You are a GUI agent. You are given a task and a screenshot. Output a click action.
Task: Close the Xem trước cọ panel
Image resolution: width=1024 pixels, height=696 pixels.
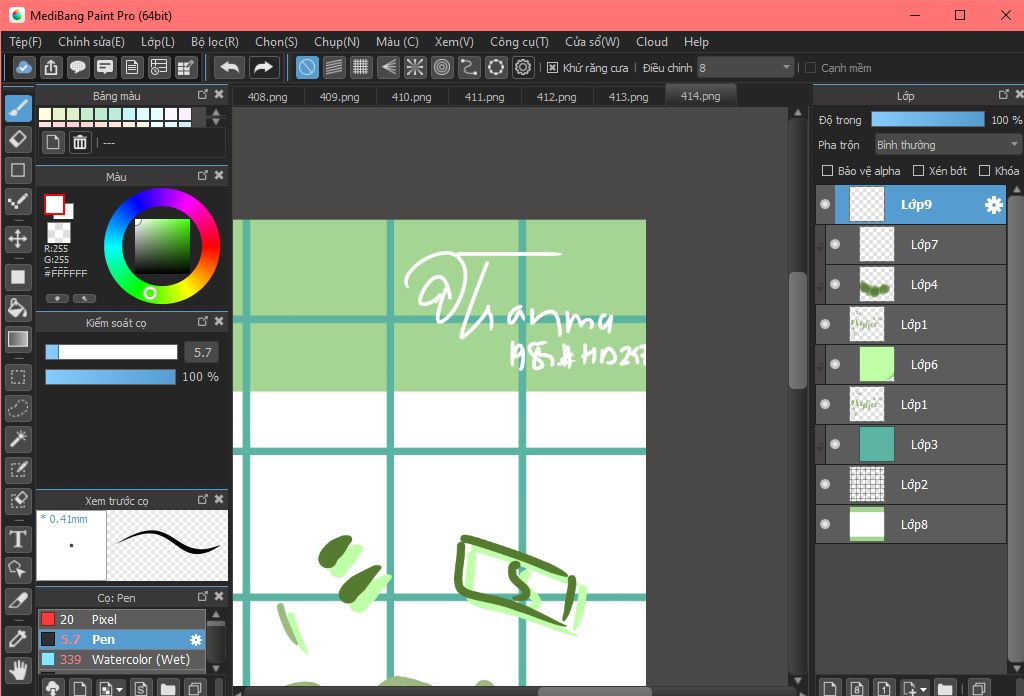point(219,499)
